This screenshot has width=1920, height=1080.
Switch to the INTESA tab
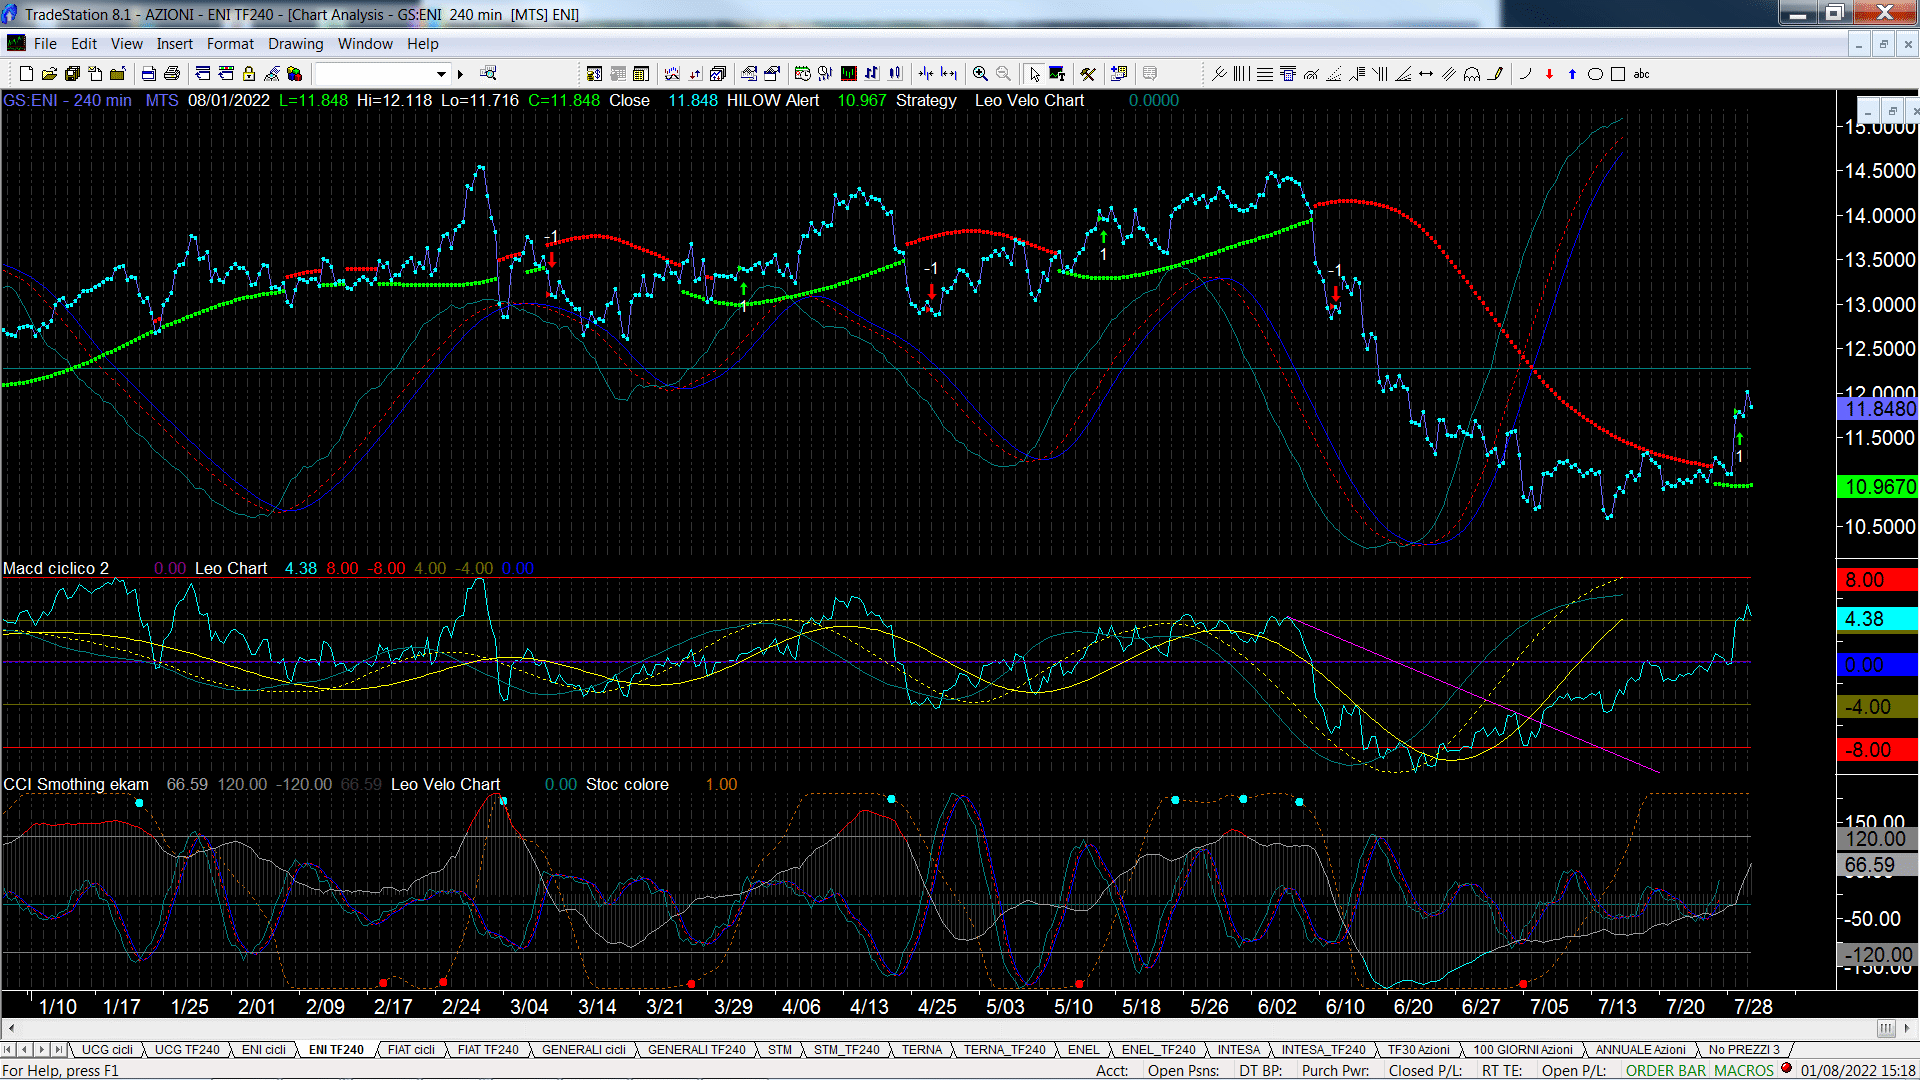(1239, 1050)
